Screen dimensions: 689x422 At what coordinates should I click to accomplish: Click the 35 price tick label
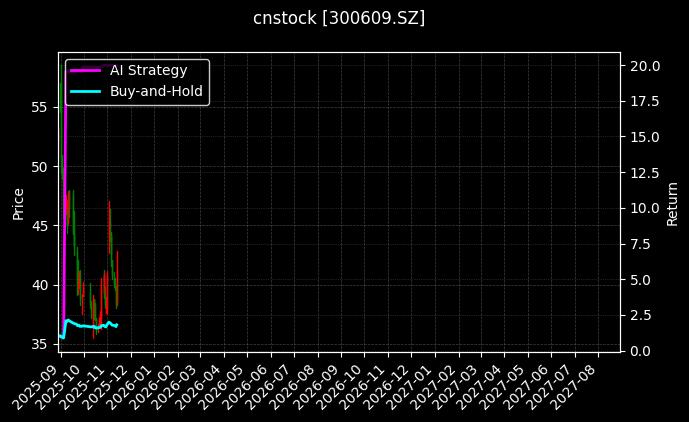point(40,345)
